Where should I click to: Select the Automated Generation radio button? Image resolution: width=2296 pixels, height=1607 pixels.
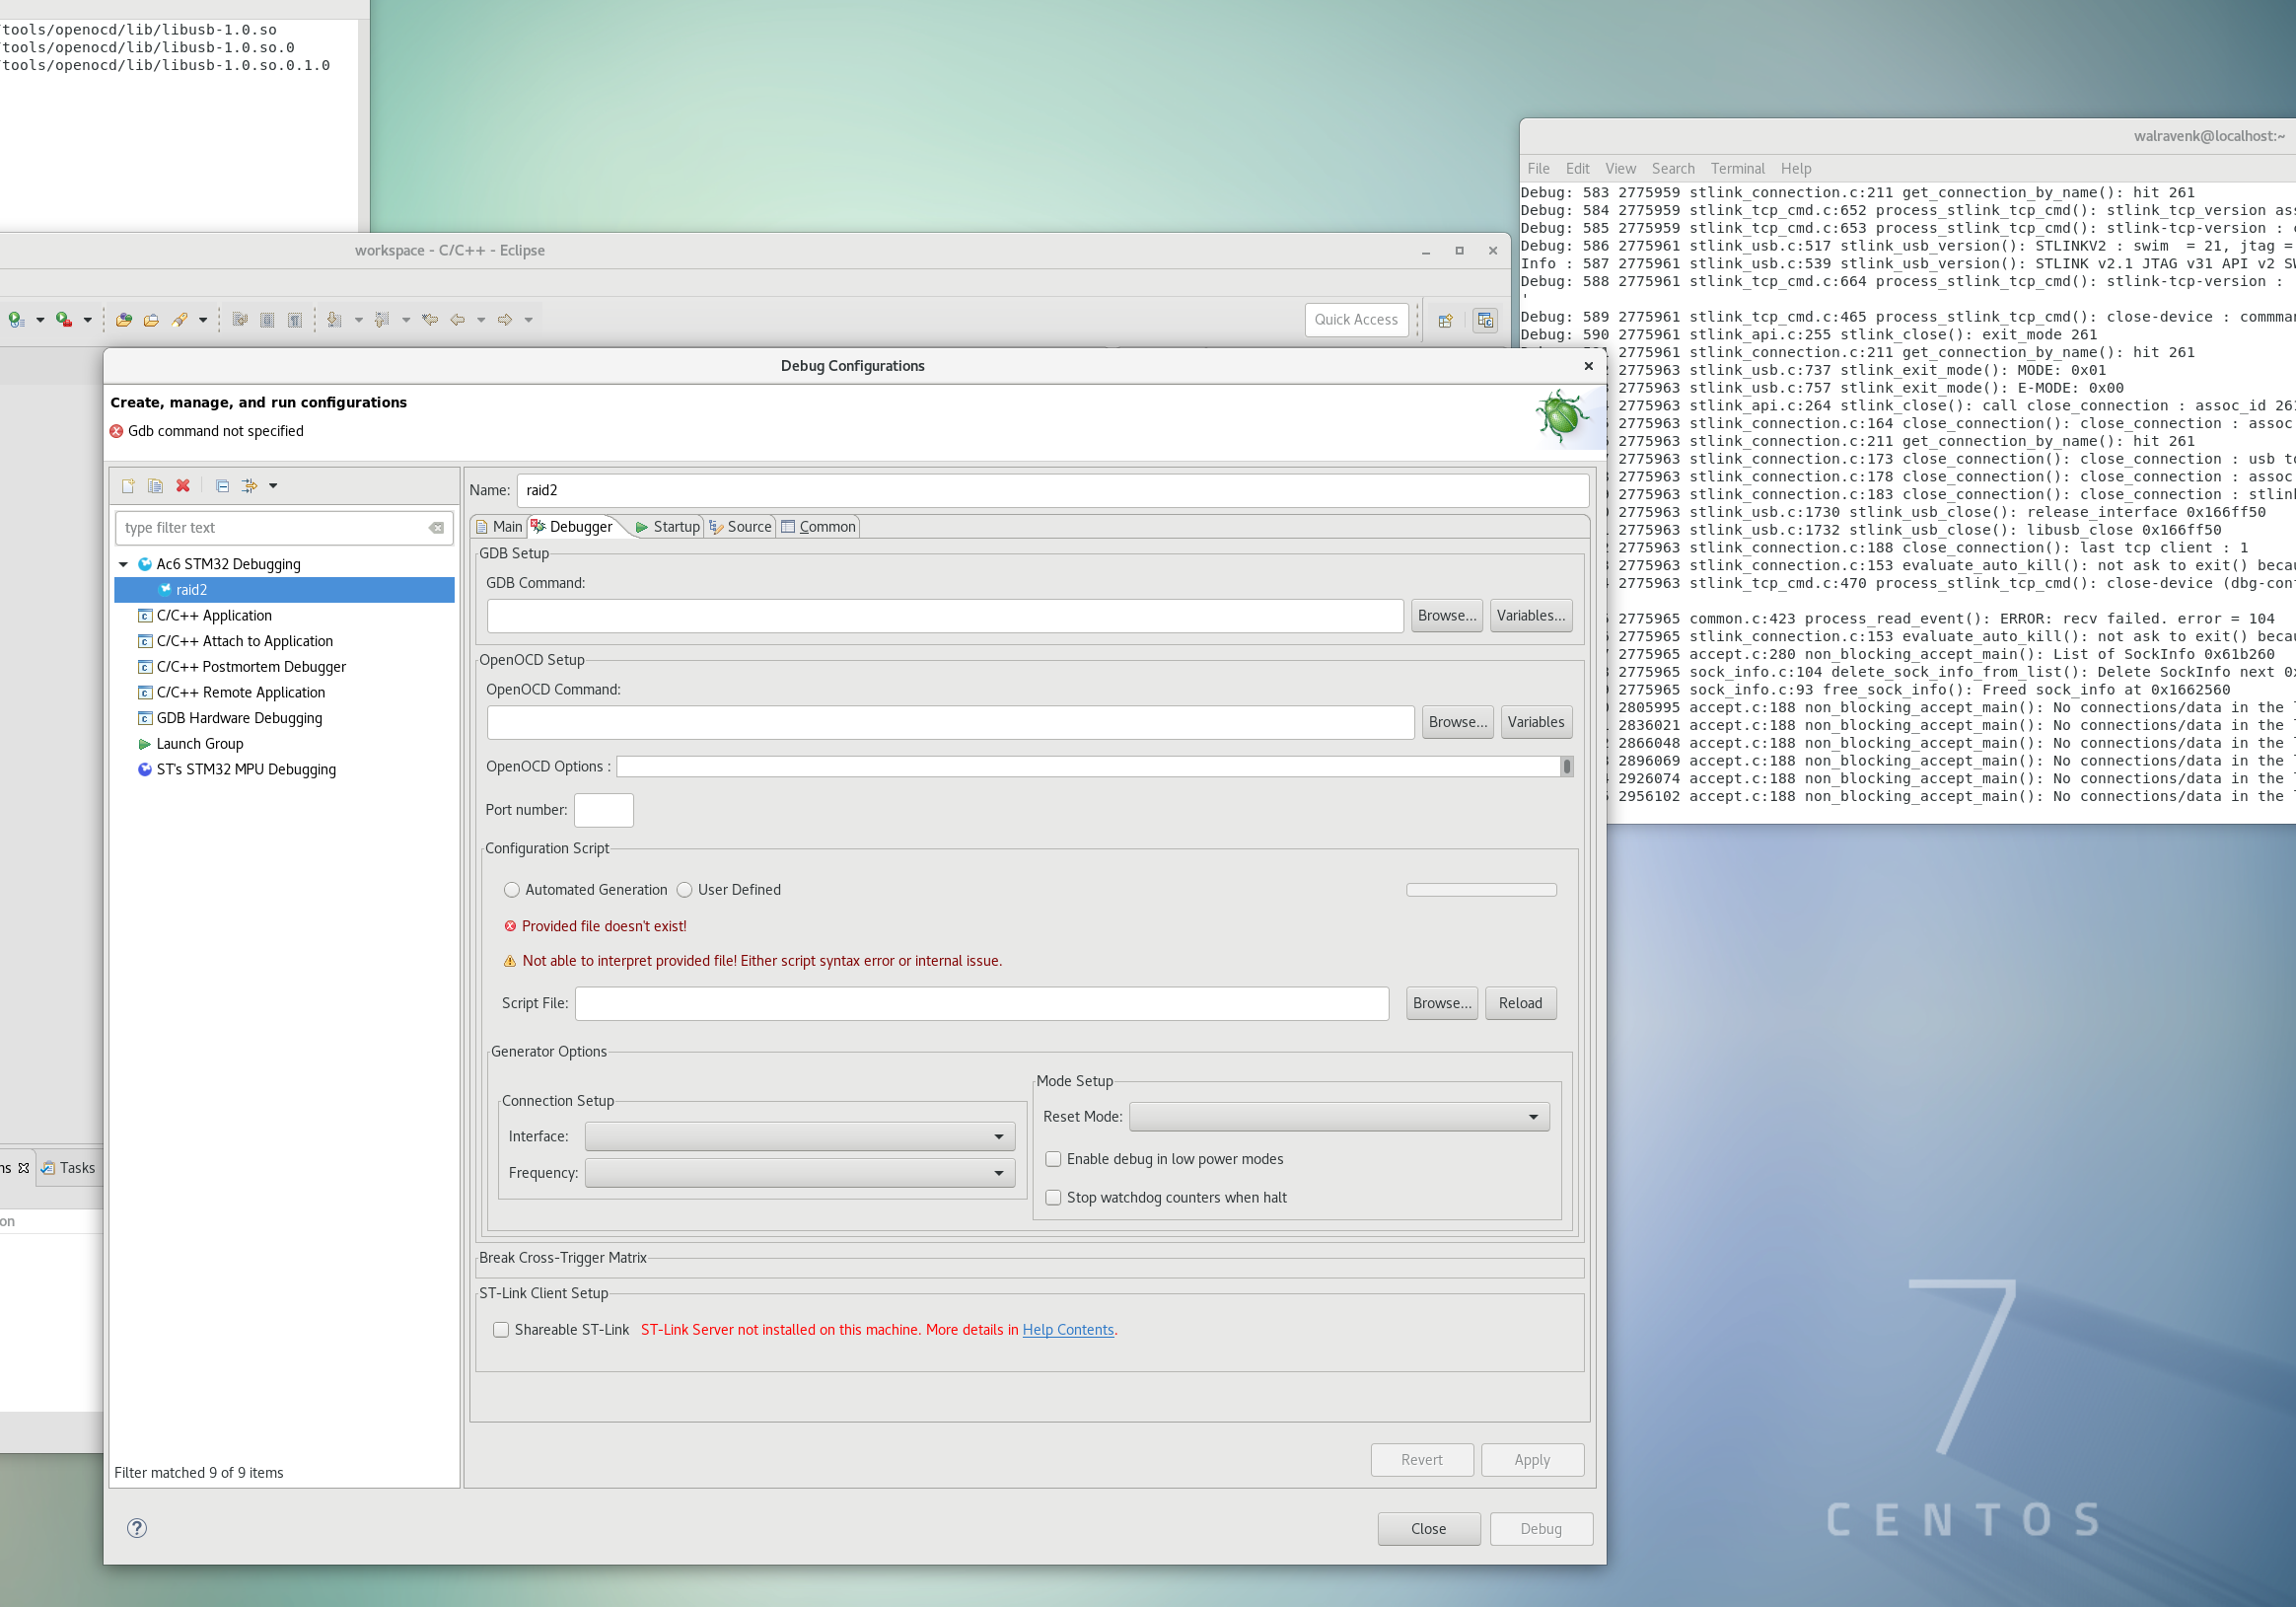point(512,889)
